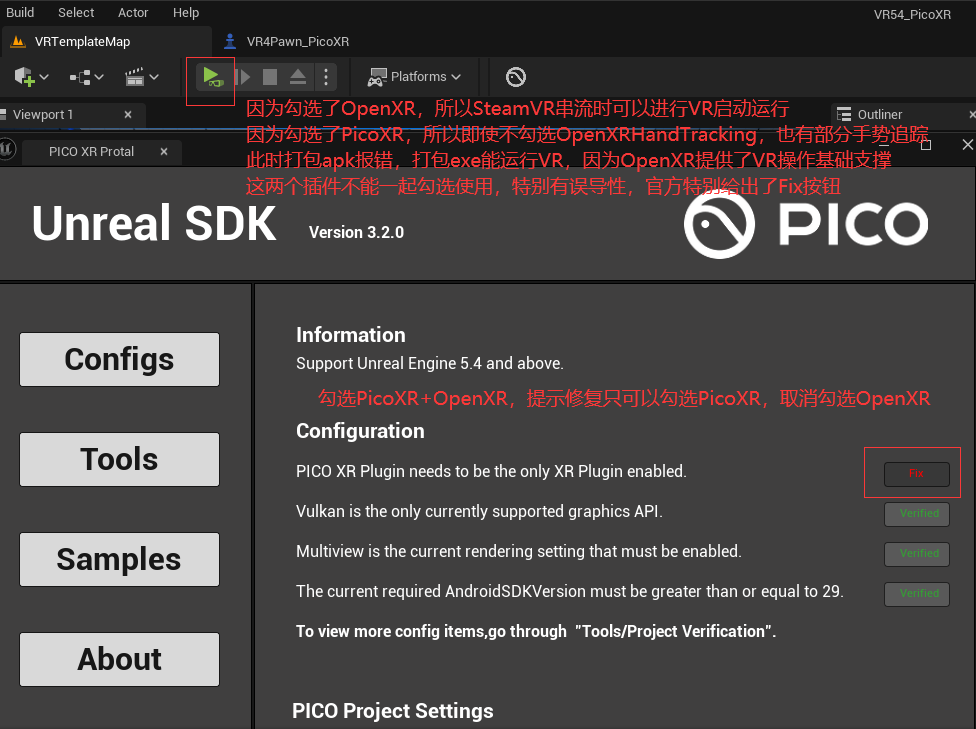Click the eject button
Screen dimensions: 976x729
click(298, 77)
